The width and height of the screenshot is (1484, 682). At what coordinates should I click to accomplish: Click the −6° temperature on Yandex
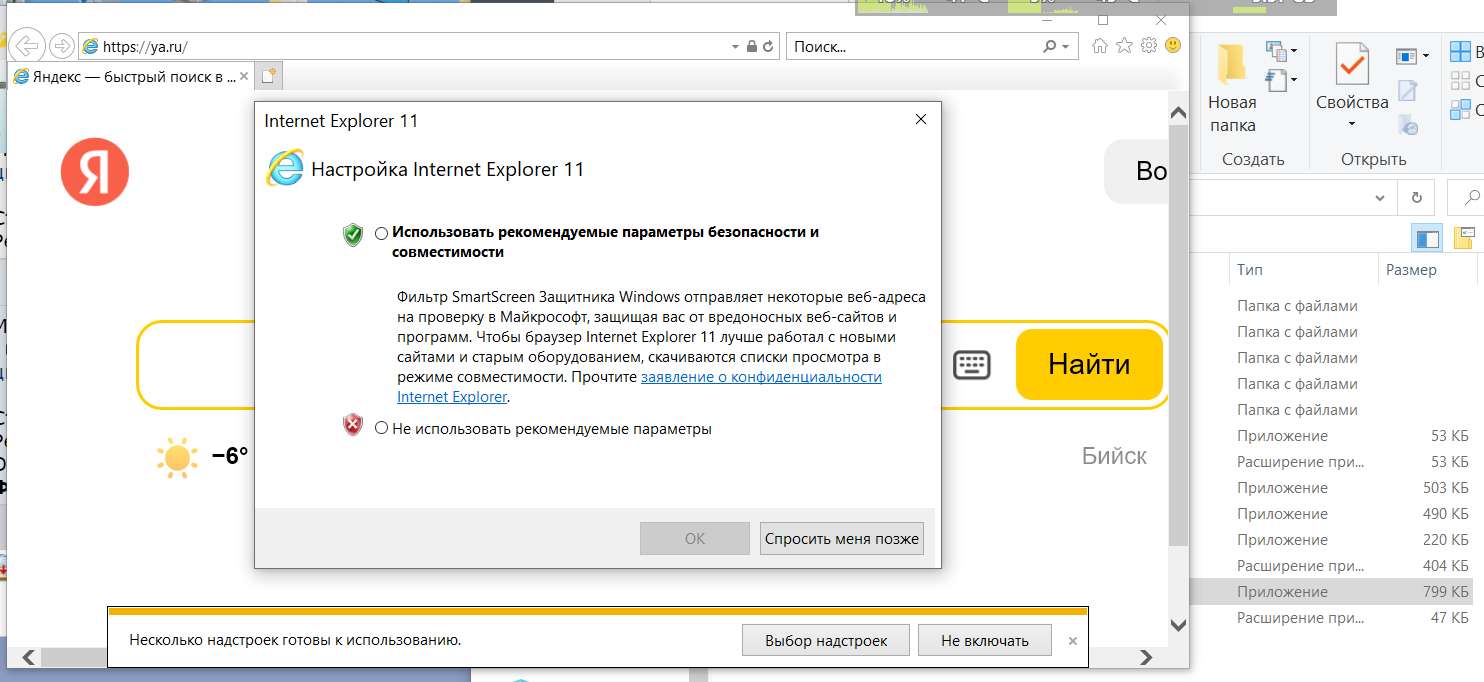(230, 456)
